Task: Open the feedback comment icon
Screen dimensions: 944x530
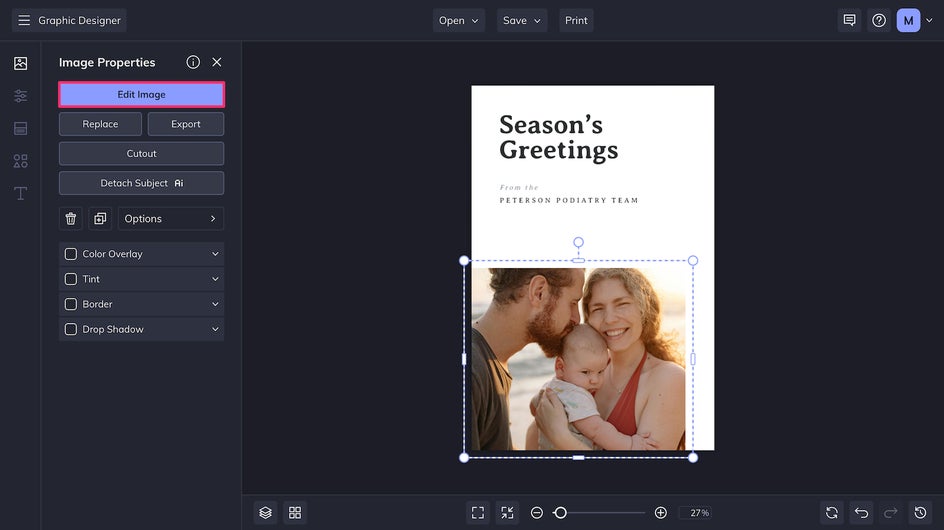Action: tap(849, 20)
